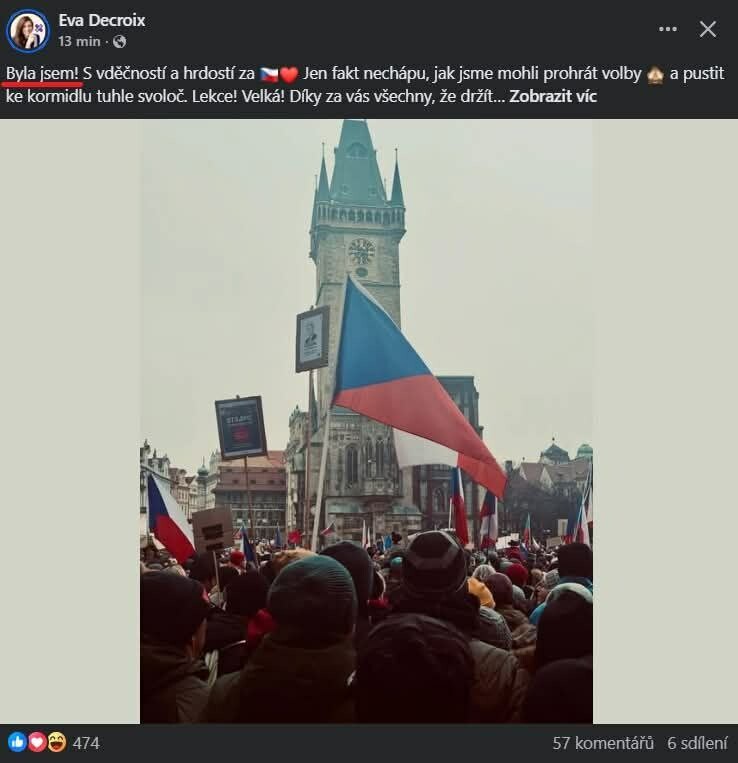This screenshot has height=763, width=738.
Task: Click the public globe visibility icon
Action: click(119, 42)
